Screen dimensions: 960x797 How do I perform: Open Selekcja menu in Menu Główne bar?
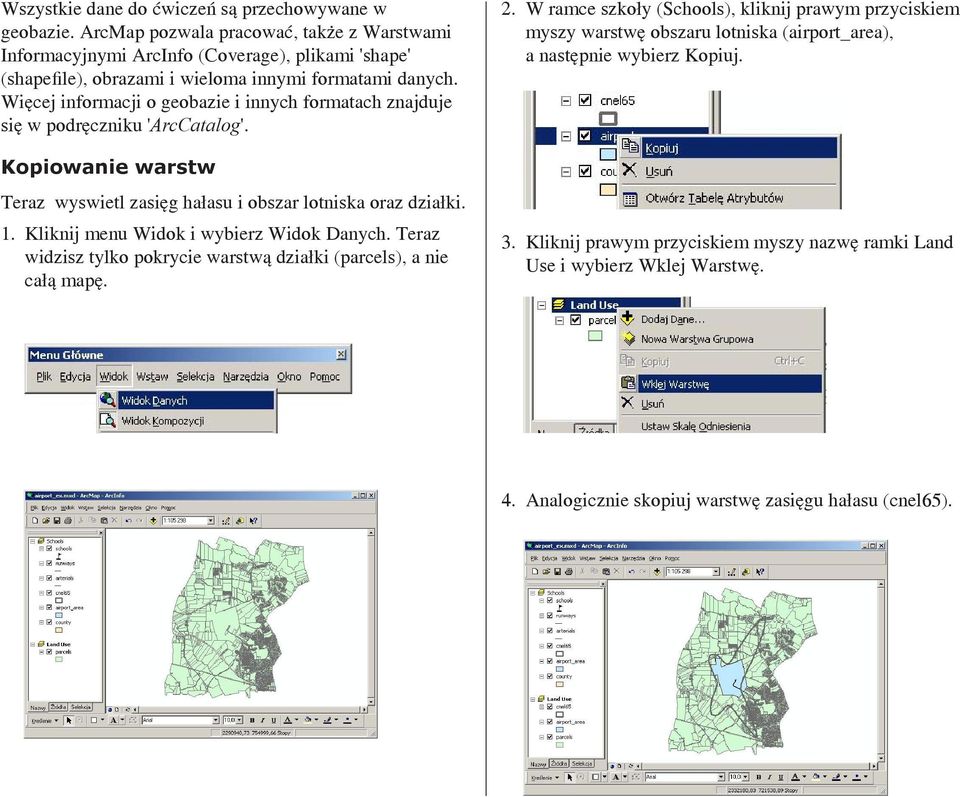tap(195, 376)
